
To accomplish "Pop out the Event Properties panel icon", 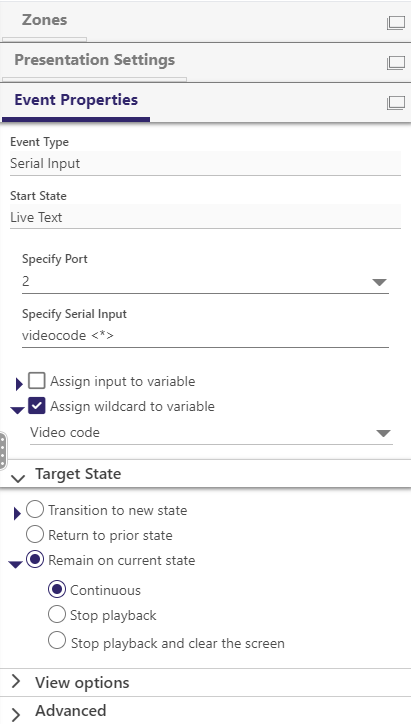I will tap(396, 103).
